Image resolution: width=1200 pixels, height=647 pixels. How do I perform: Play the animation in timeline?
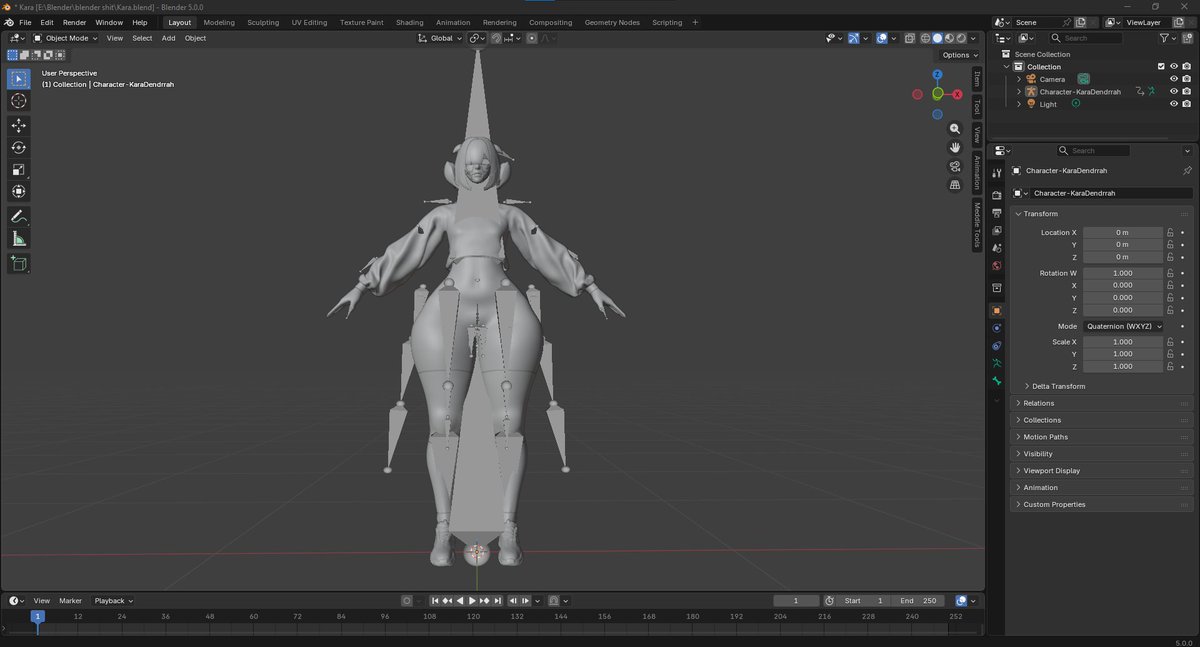pyautogui.click(x=472, y=601)
